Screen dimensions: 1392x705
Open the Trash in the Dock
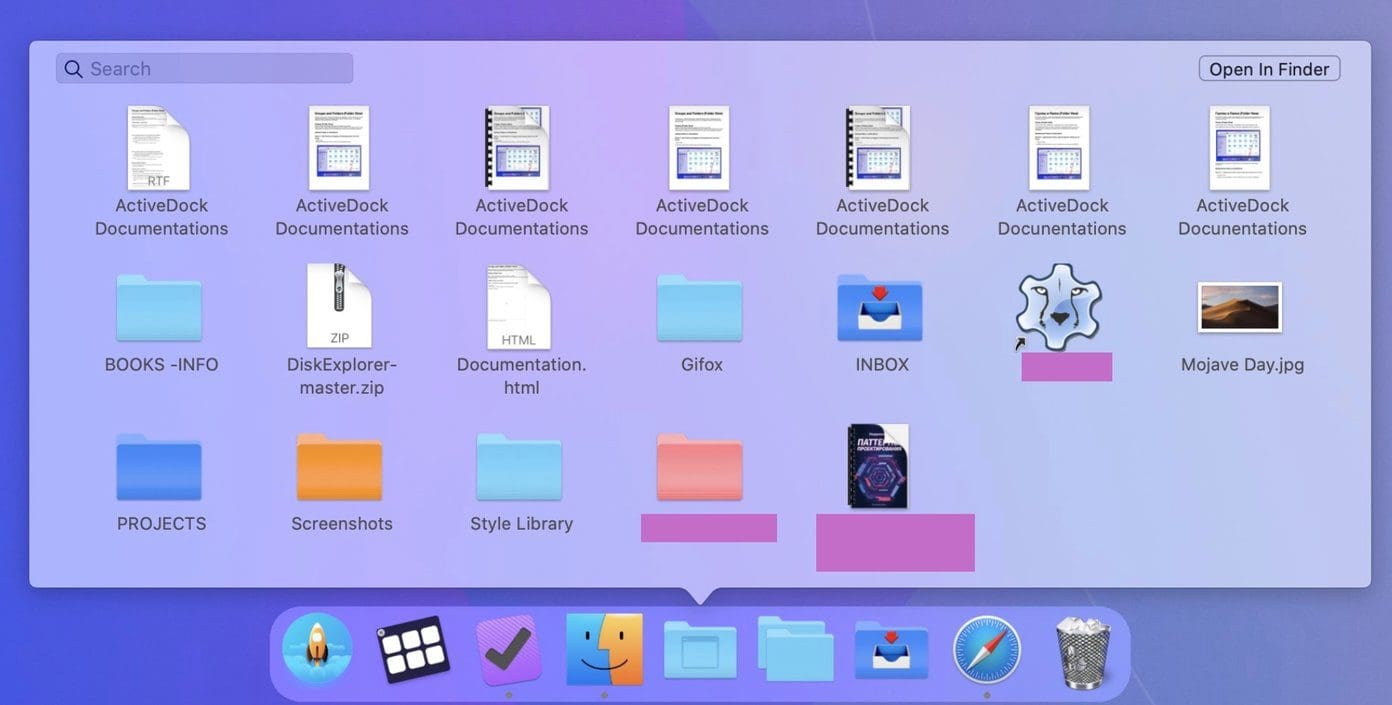pyautogui.click(x=1084, y=652)
